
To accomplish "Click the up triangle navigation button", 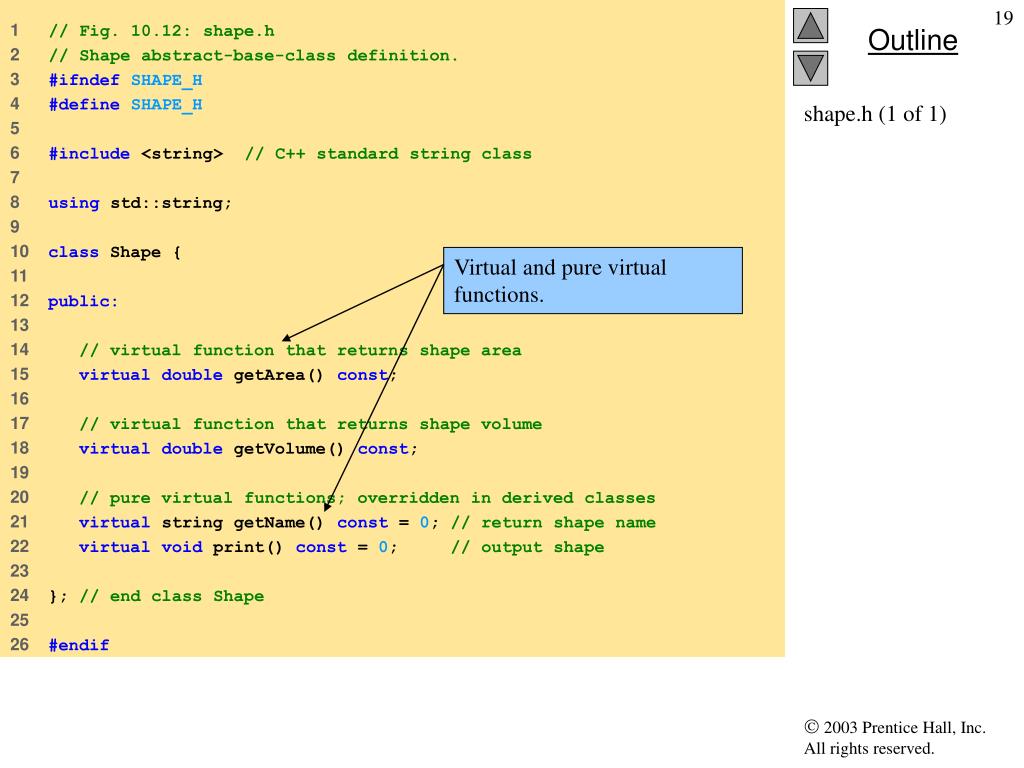I will coord(810,25).
